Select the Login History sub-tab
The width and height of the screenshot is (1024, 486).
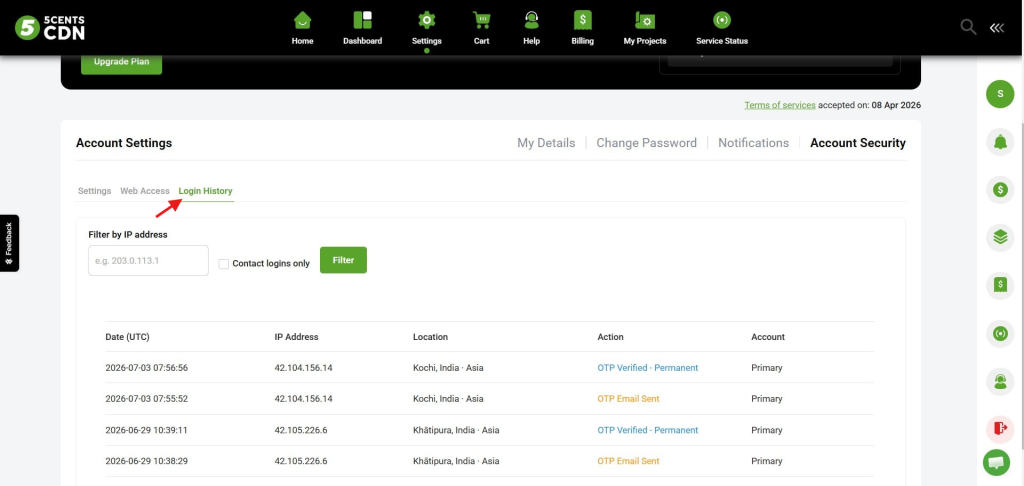point(206,191)
